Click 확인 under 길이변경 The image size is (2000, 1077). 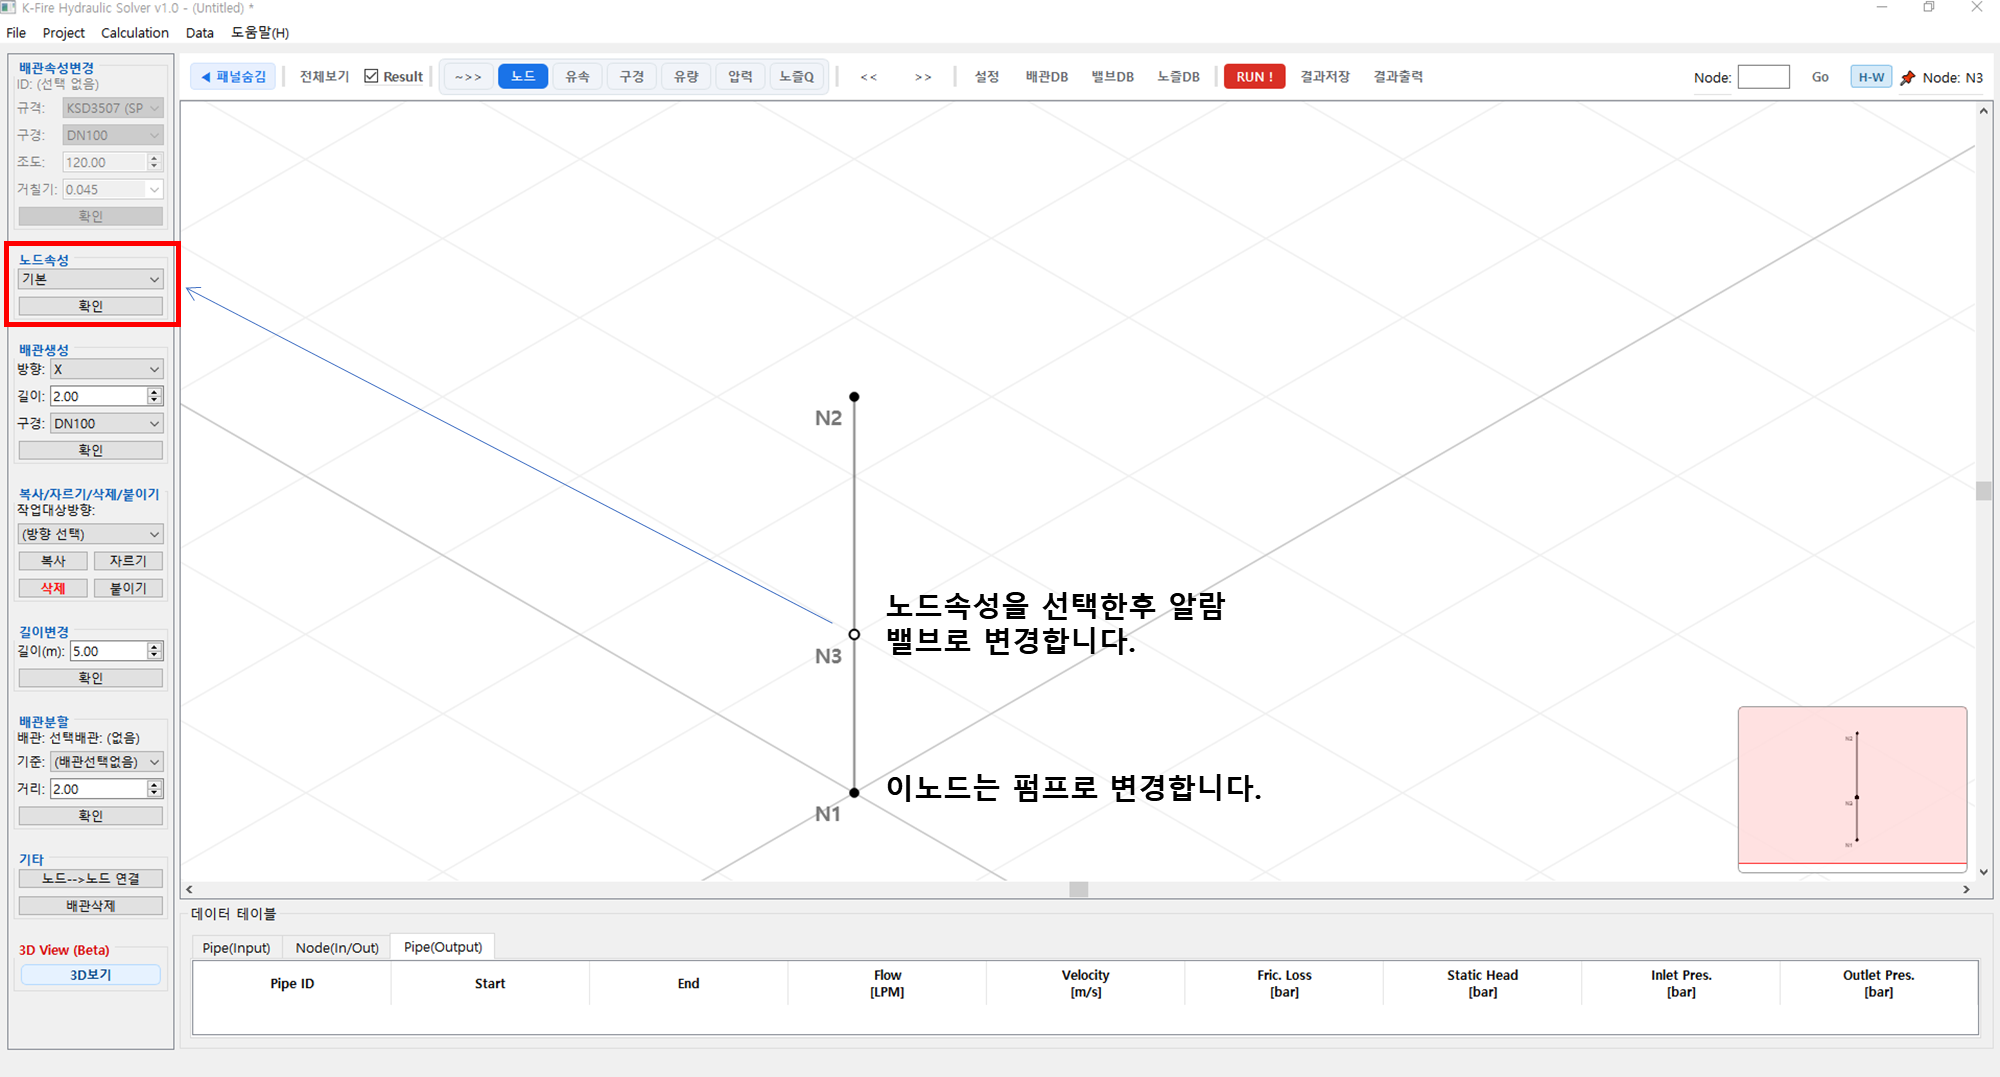click(x=91, y=678)
